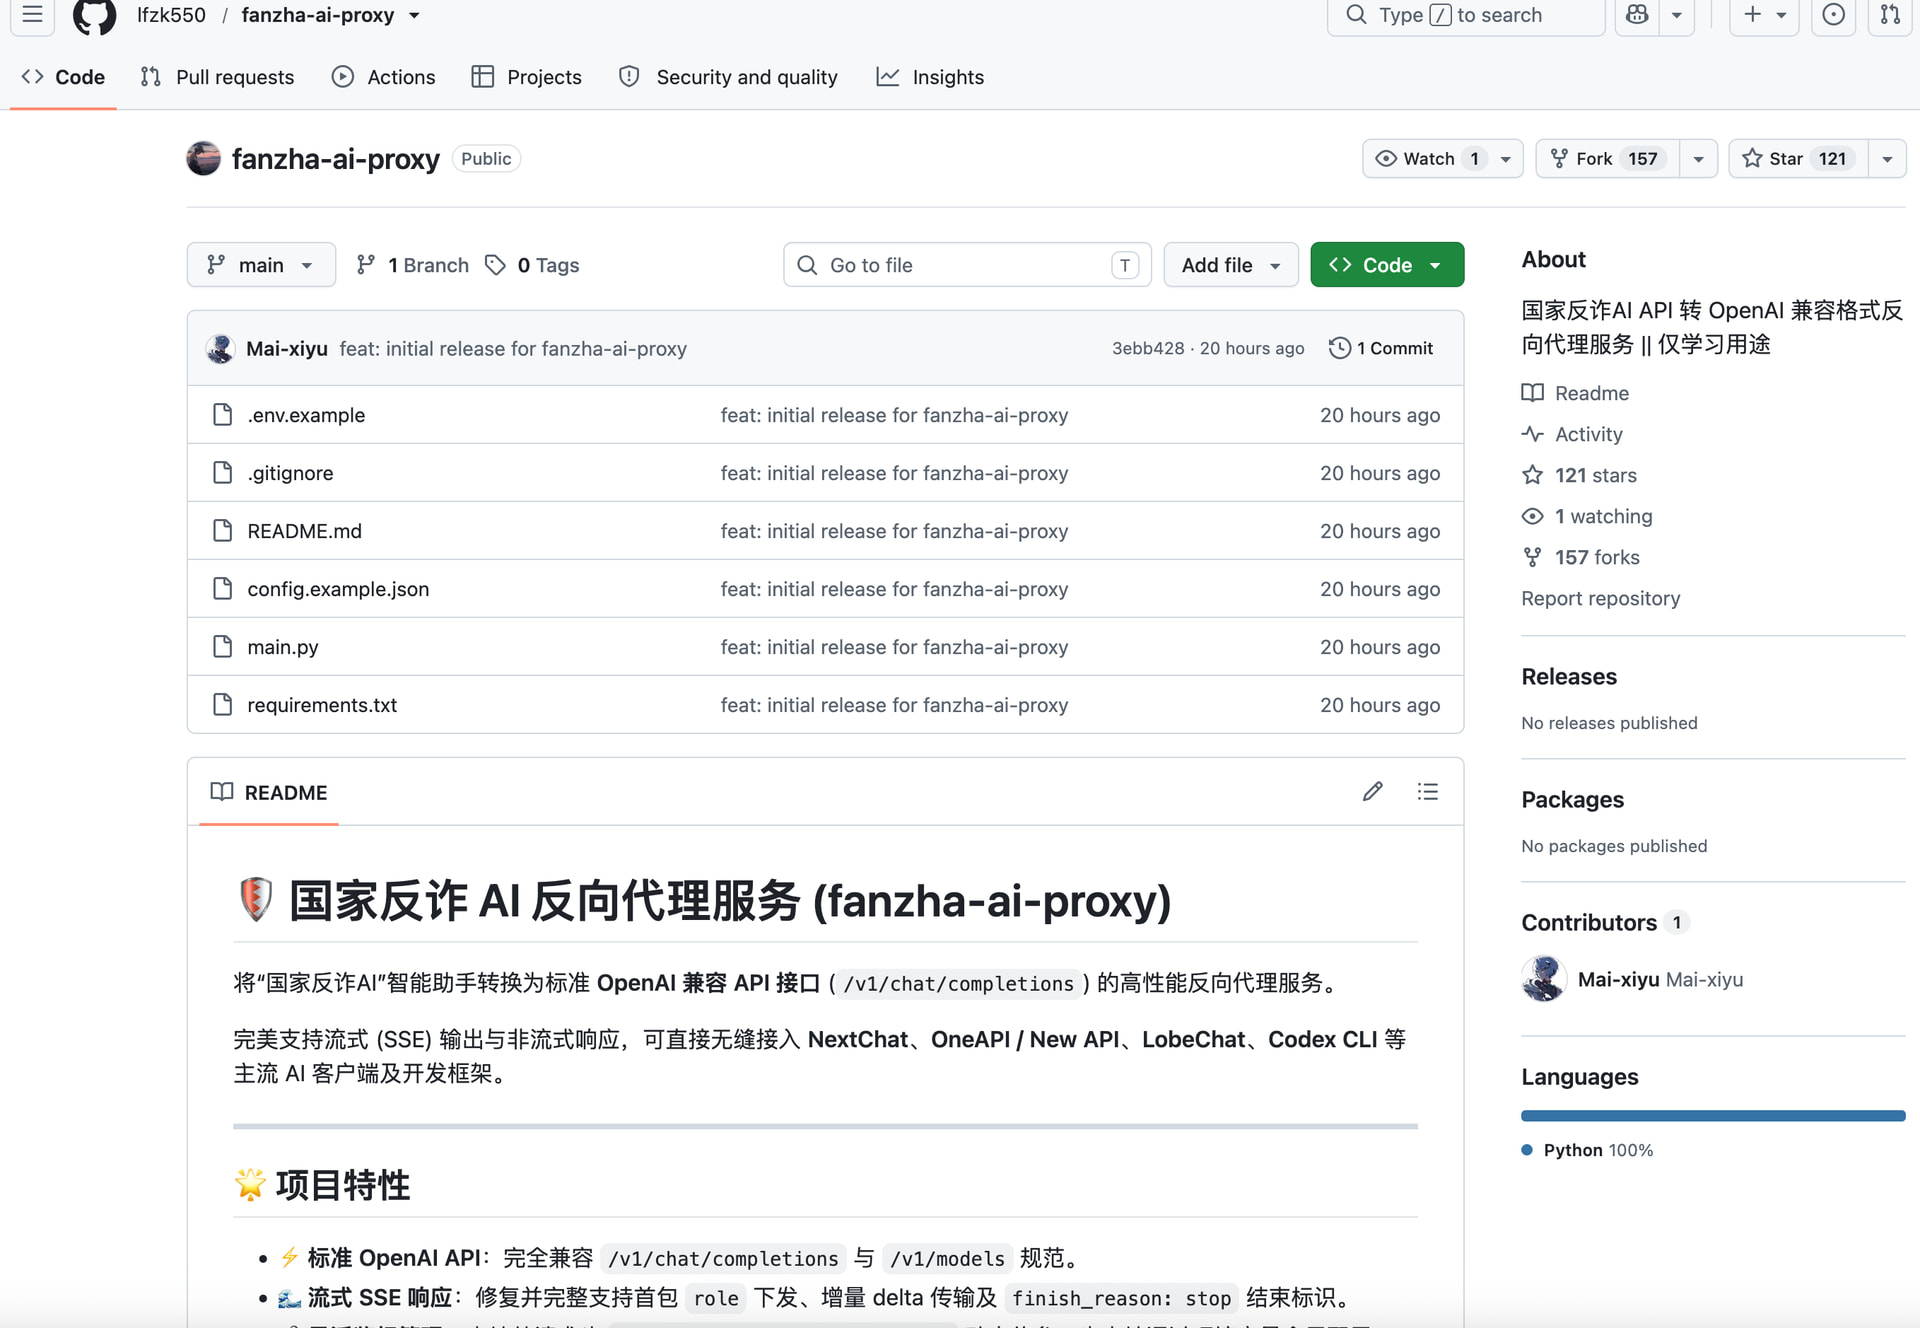View commit history clock icon

click(1340, 348)
